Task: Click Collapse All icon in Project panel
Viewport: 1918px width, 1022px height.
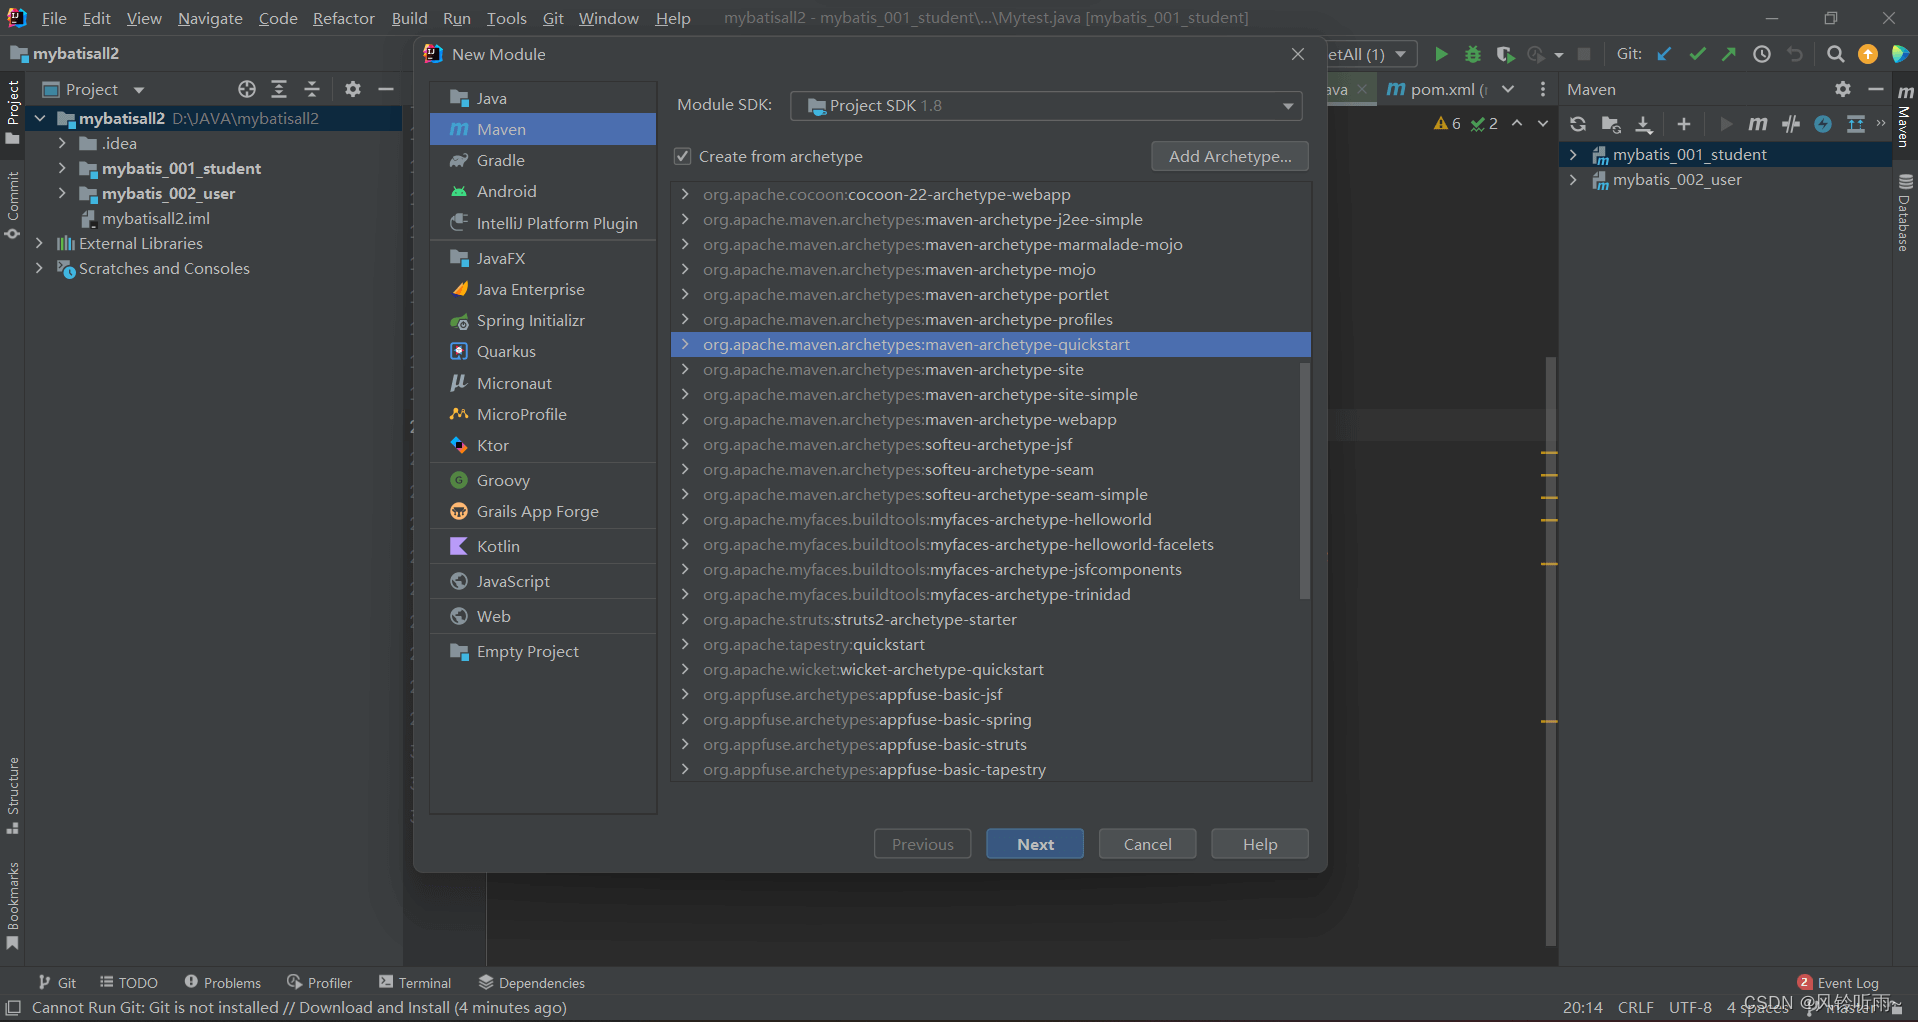Action: point(312,89)
